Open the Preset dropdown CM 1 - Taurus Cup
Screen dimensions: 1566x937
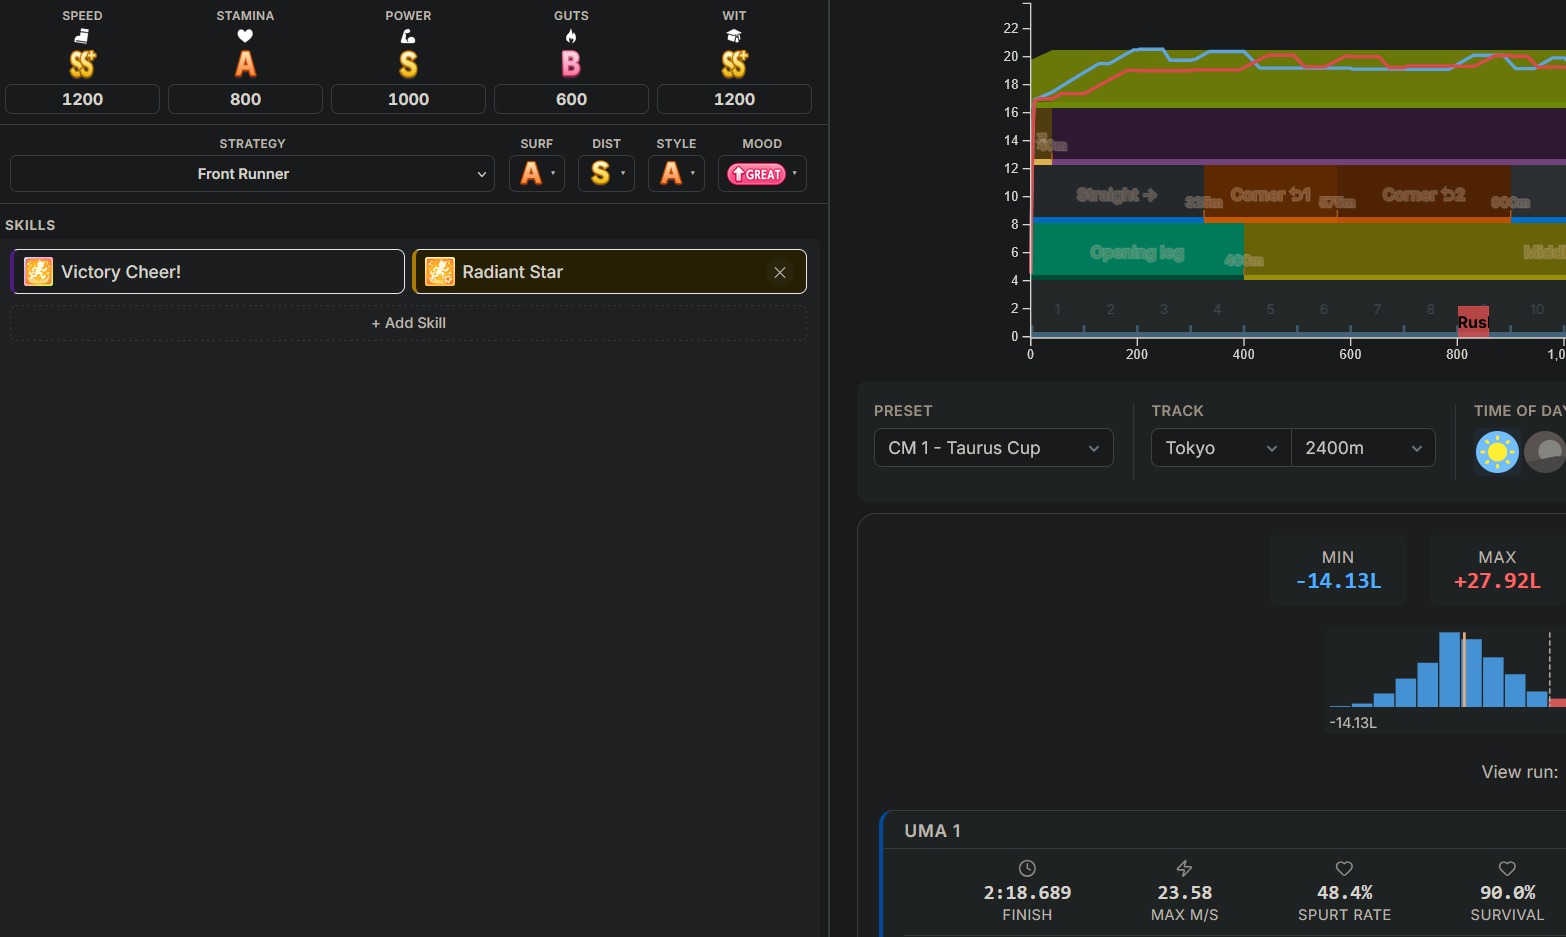[x=994, y=448]
